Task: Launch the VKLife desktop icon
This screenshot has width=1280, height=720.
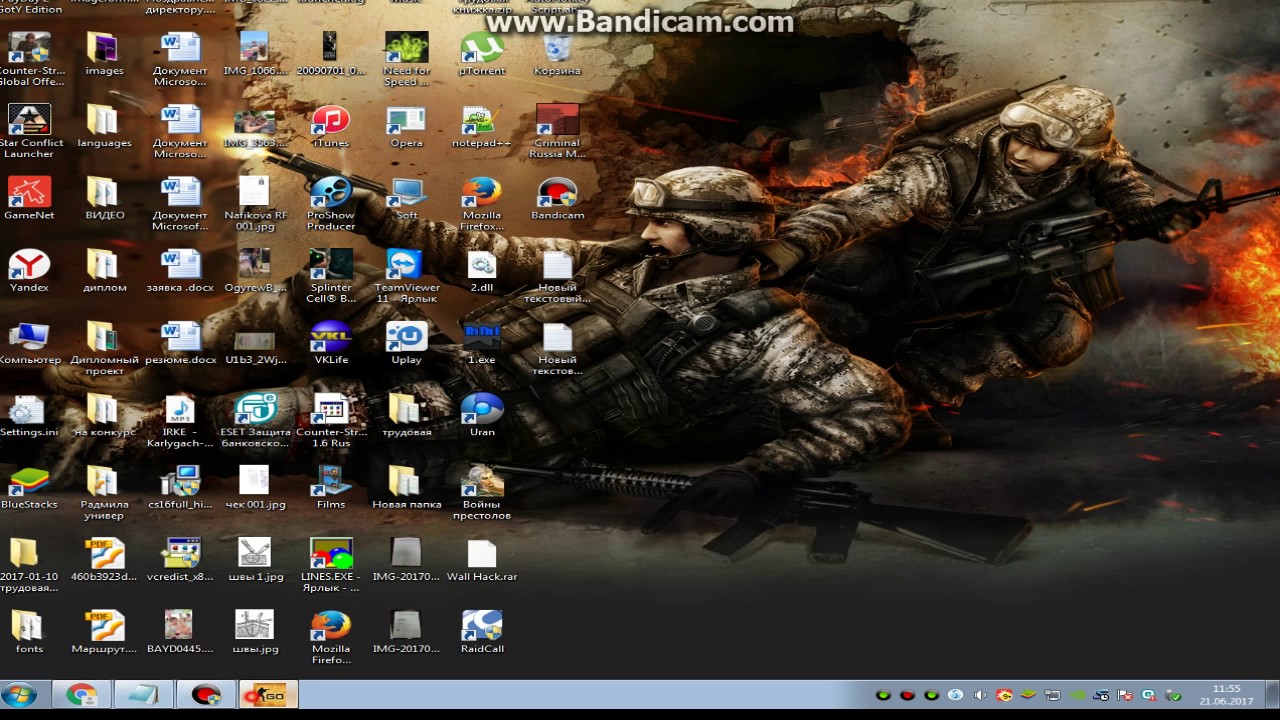Action: click(x=331, y=342)
